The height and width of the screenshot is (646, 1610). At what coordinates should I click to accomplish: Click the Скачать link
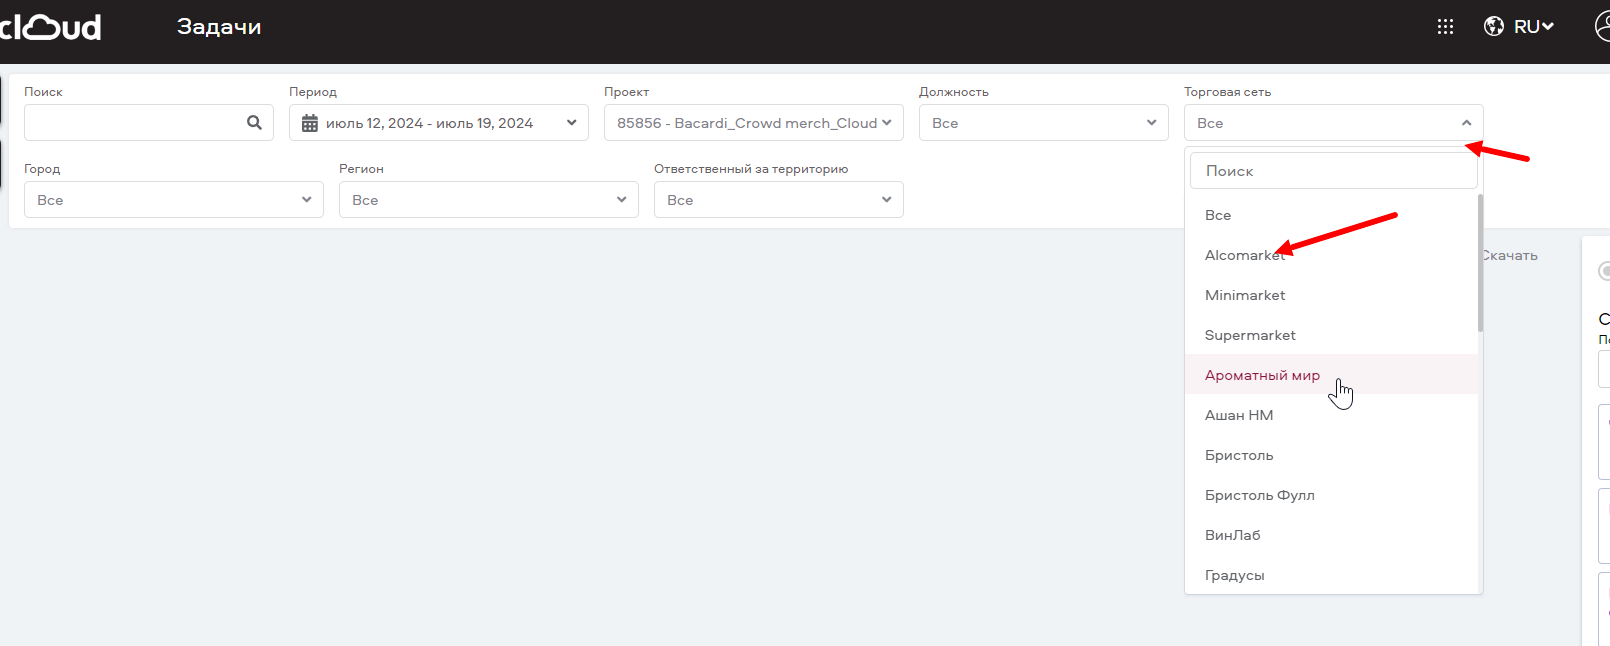(x=1510, y=256)
